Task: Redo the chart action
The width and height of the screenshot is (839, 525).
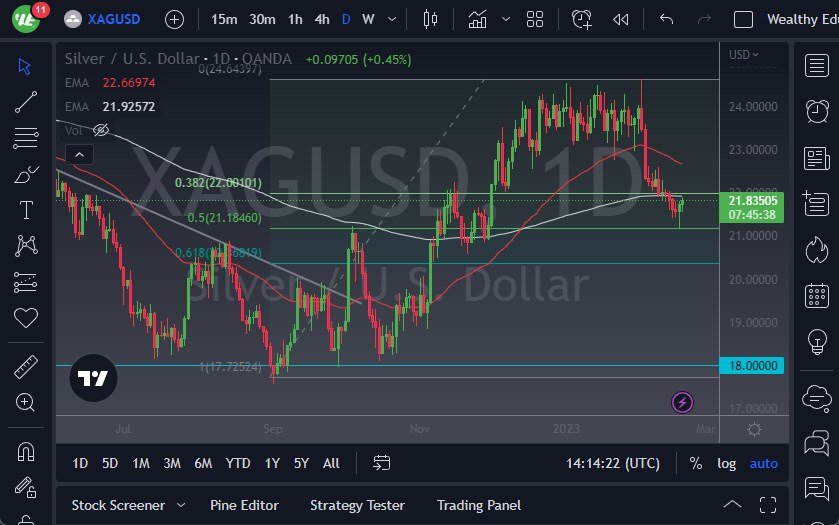Action: tap(704, 20)
